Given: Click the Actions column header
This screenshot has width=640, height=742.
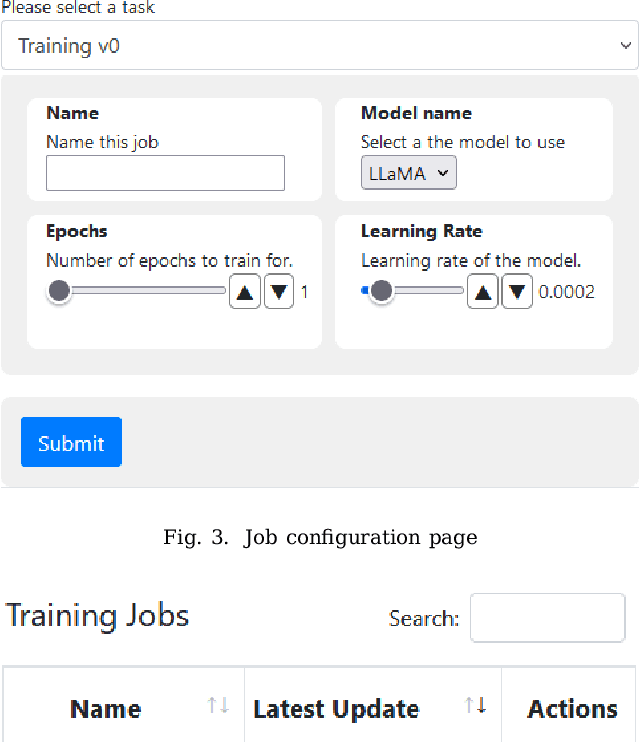Looking at the screenshot, I should tap(572, 709).
